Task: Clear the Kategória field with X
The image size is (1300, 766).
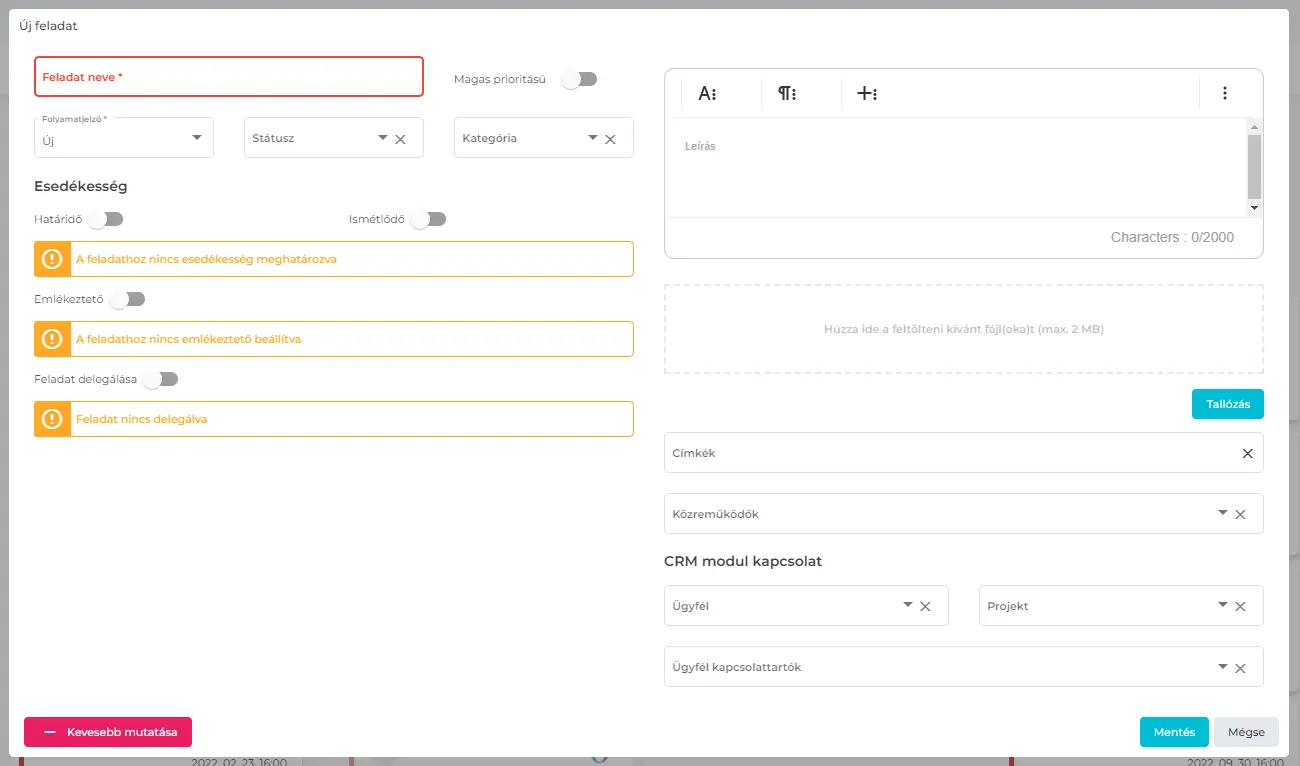Action: (x=610, y=139)
